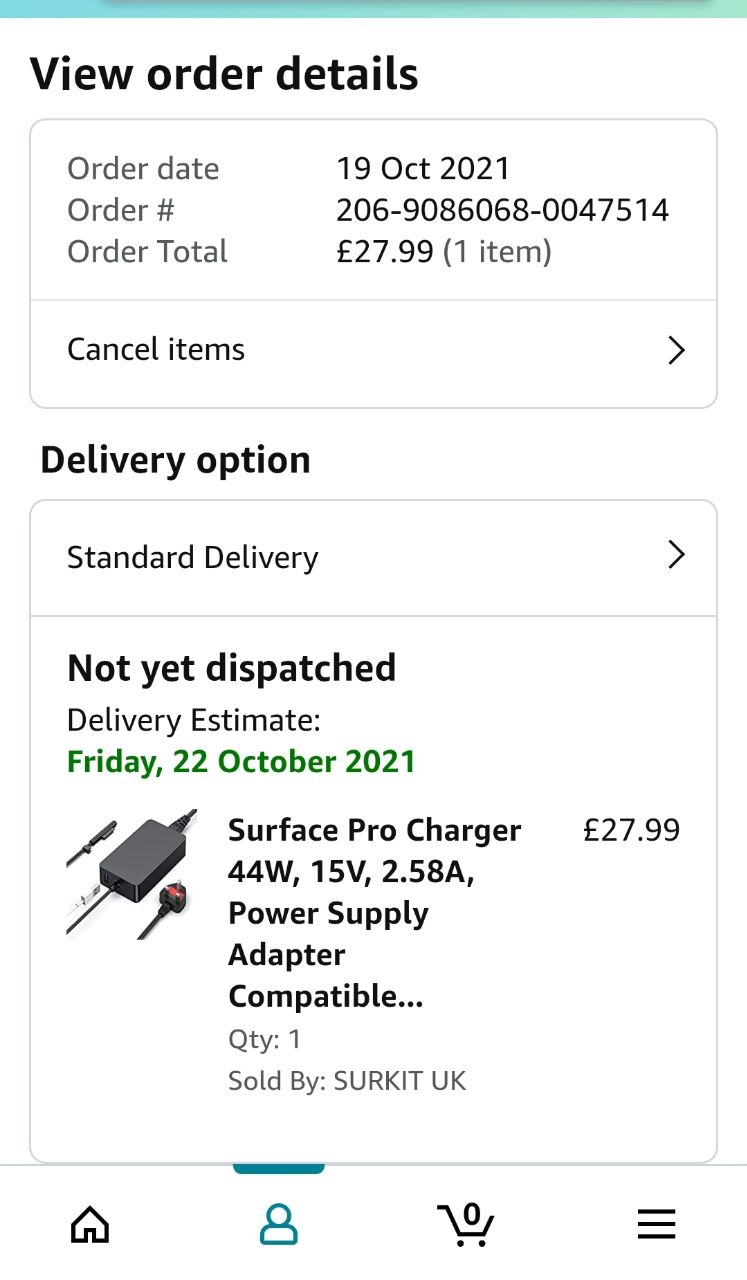
Task: Tap the chevron beside Standard Delivery
Action: pyautogui.click(x=677, y=556)
